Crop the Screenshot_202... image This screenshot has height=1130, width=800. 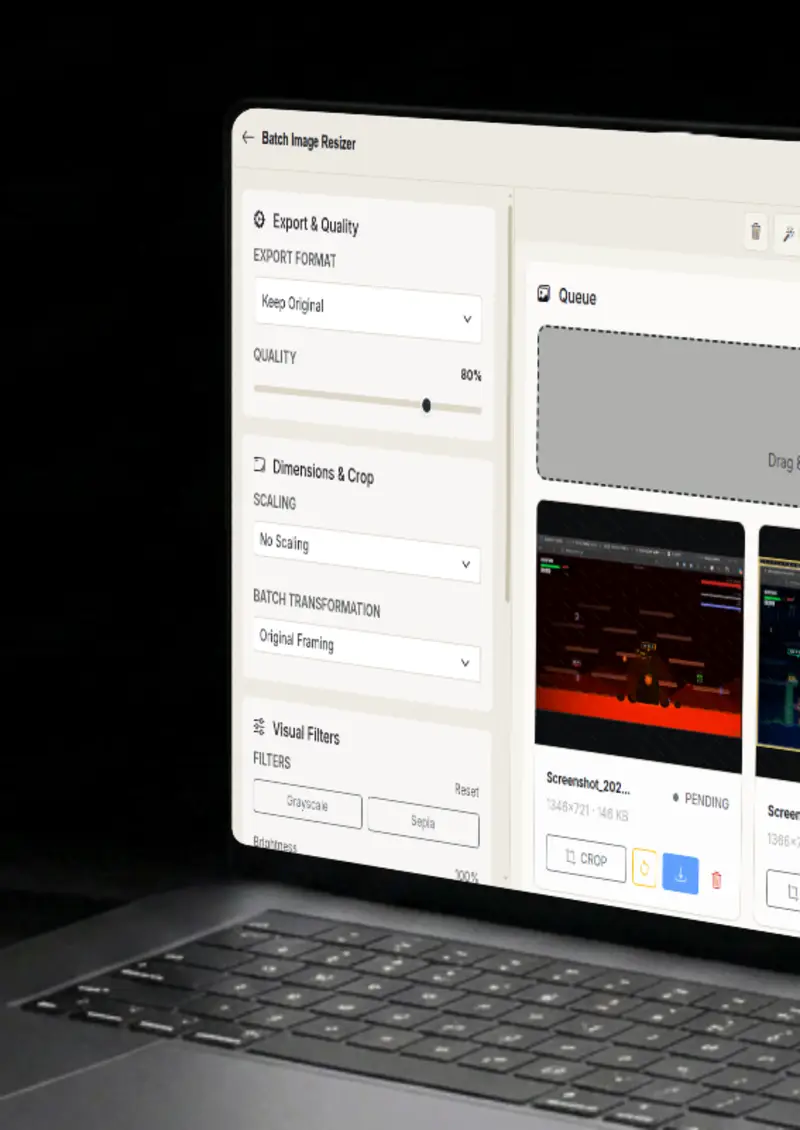[x=586, y=858]
